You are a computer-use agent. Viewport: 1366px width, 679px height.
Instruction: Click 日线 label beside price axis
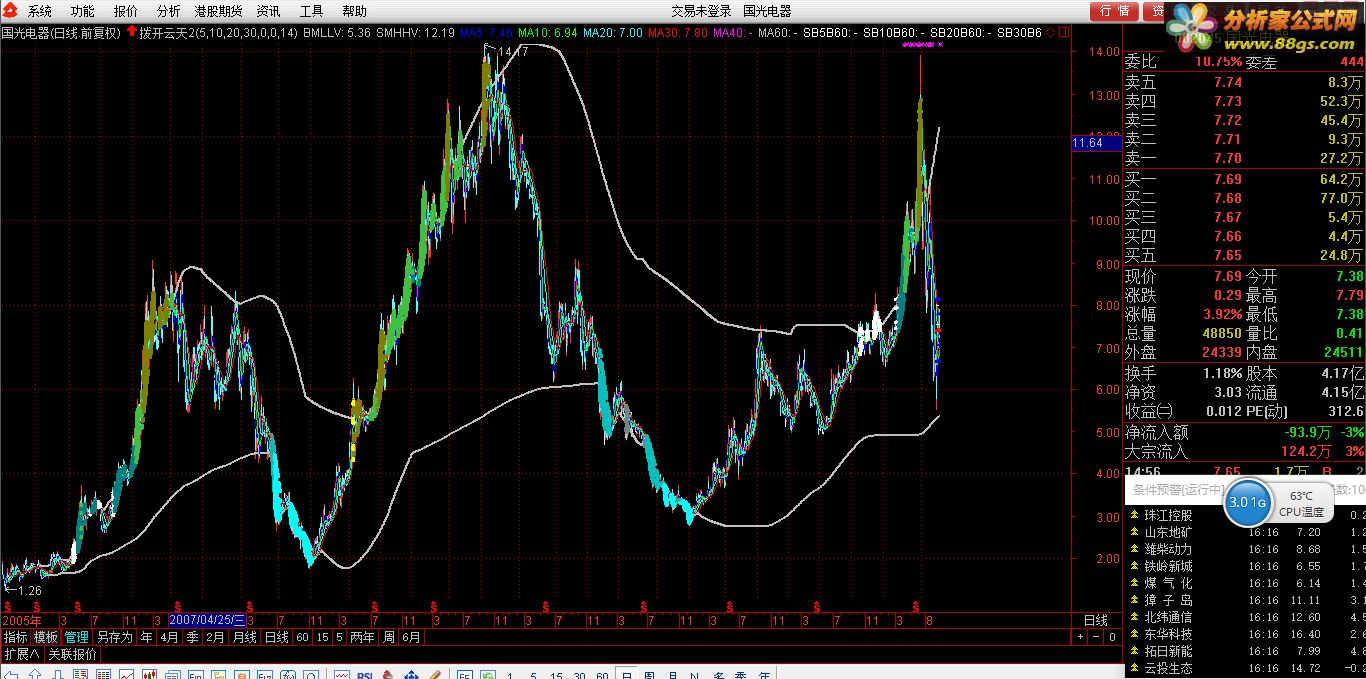[x=1096, y=620]
